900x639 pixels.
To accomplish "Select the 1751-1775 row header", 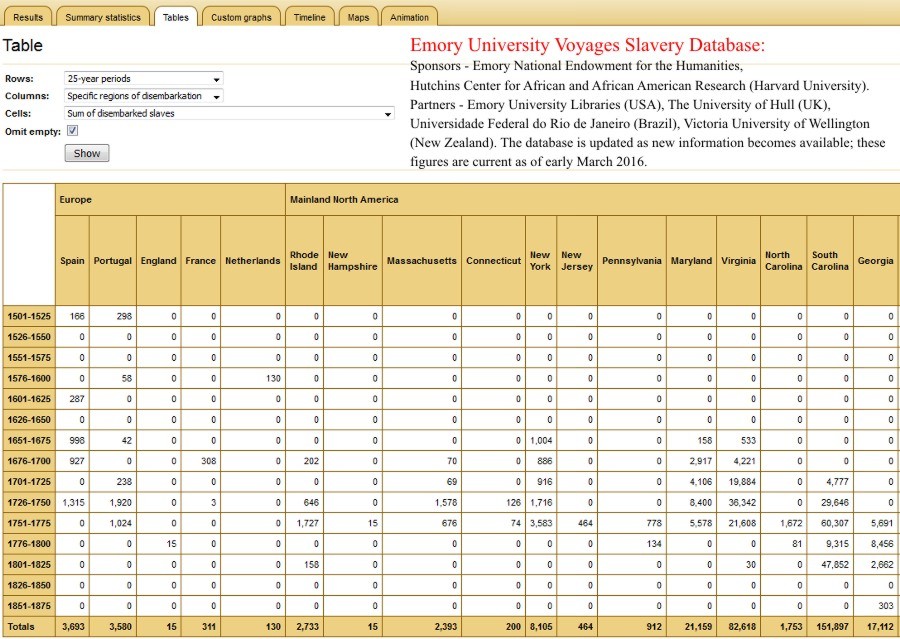I will point(29,522).
